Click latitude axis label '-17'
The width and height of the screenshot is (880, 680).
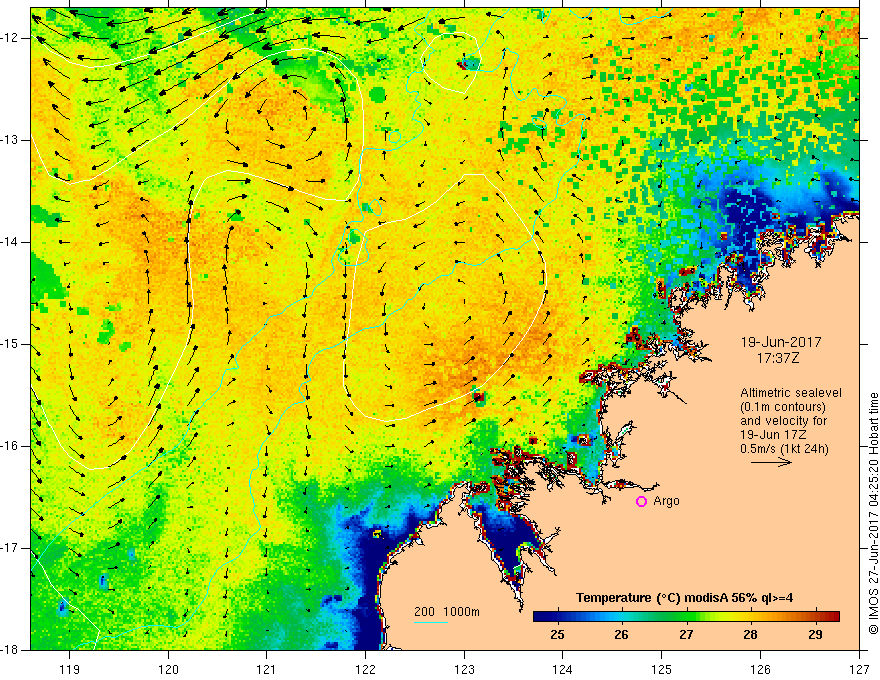(11, 548)
